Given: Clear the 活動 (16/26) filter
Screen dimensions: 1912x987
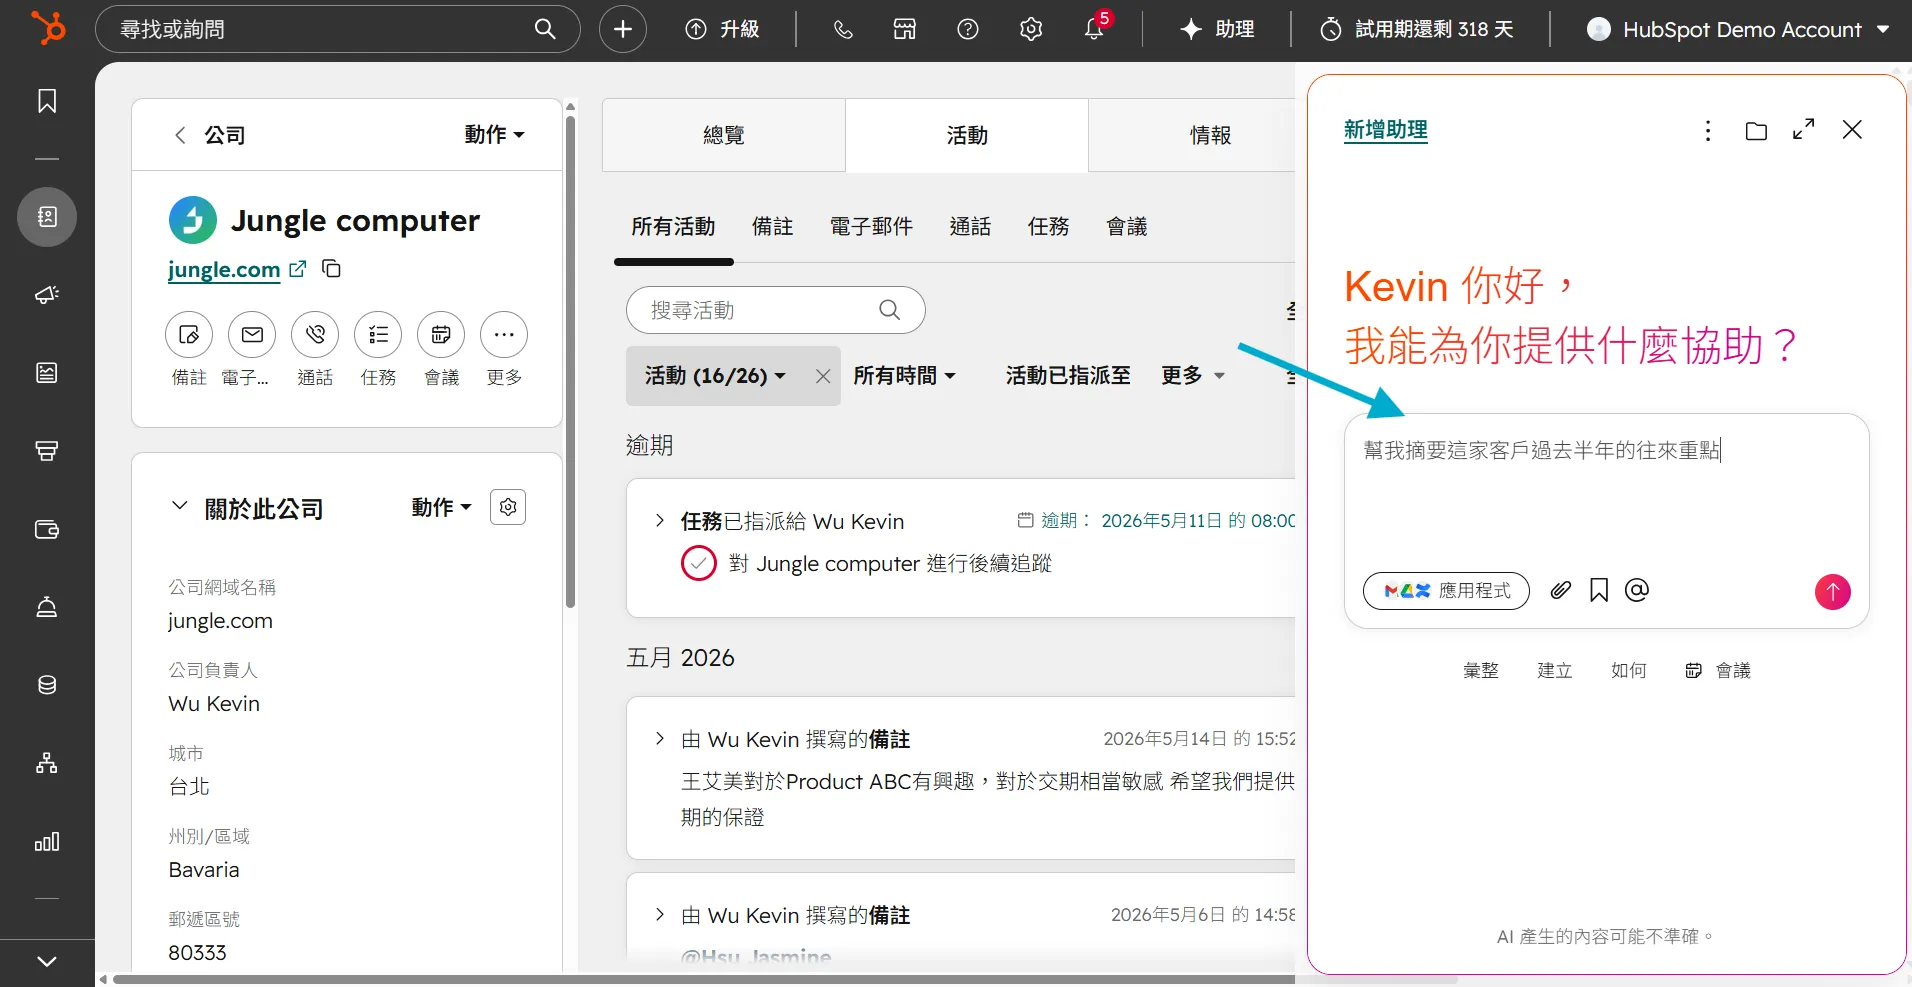Looking at the screenshot, I should (x=822, y=376).
